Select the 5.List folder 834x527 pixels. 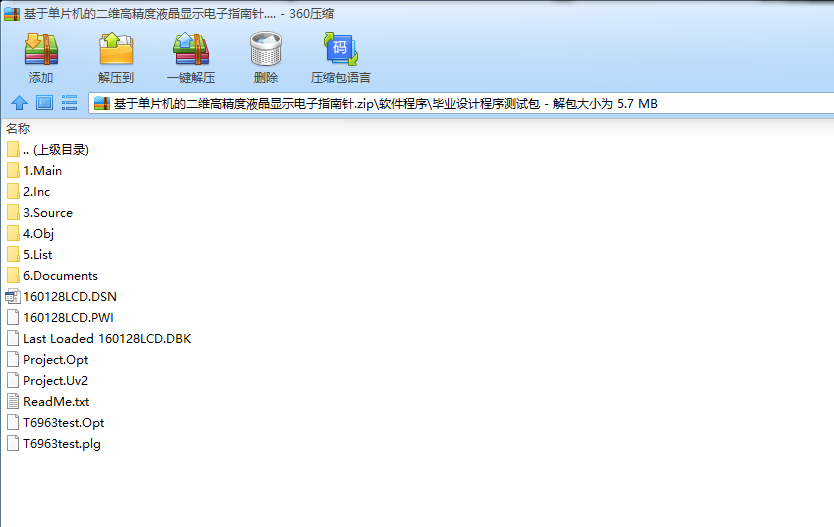(30, 255)
